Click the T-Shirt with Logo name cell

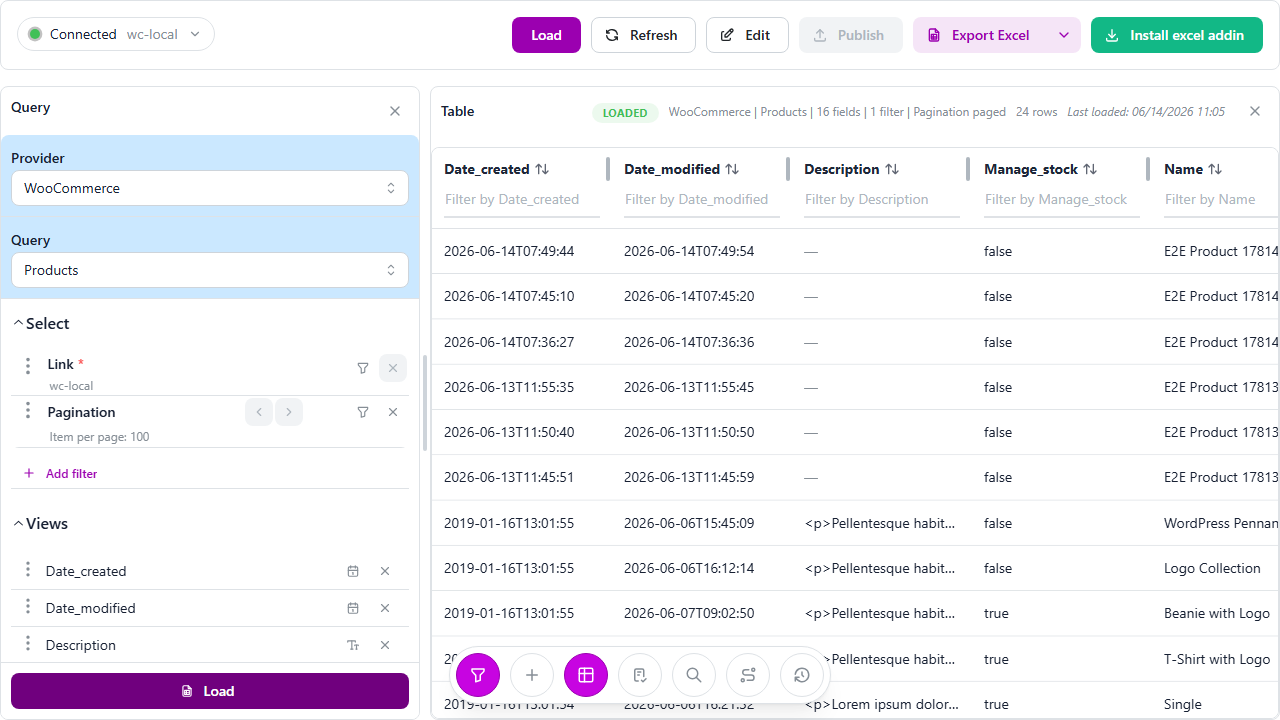tap(1217, 659)
